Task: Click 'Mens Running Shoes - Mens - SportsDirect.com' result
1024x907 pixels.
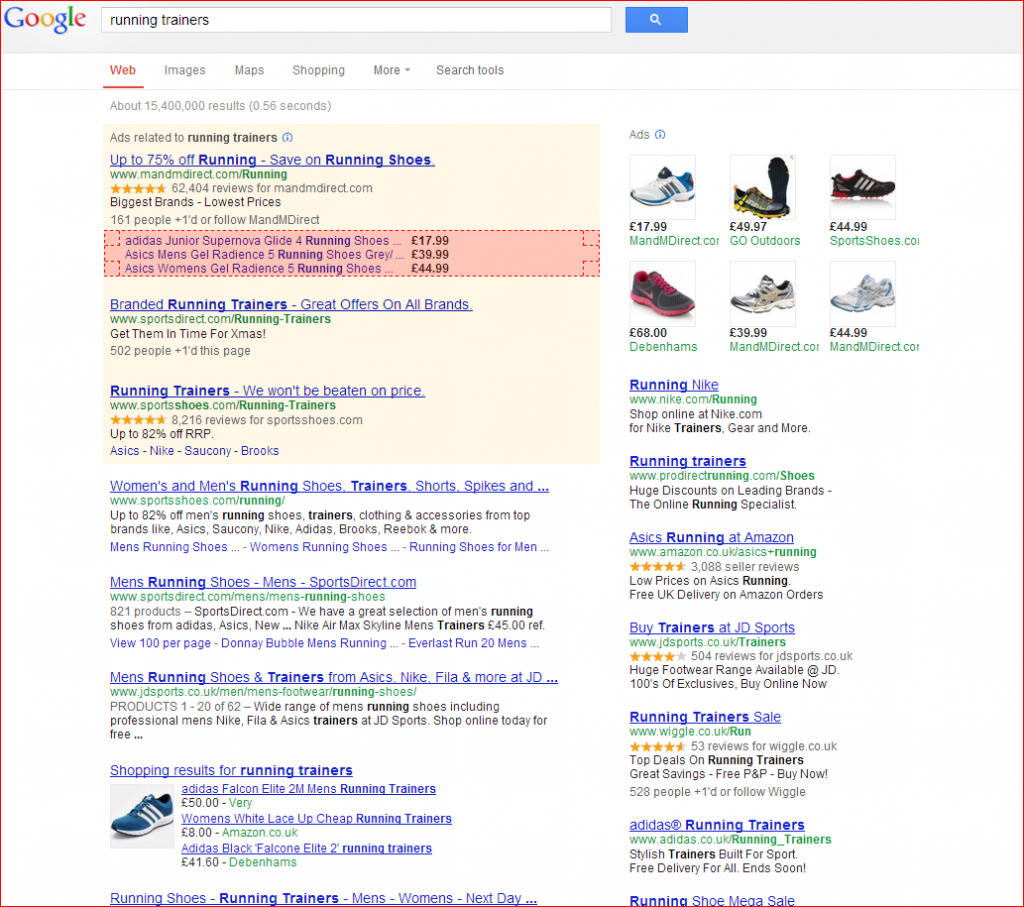Action: 262,581
